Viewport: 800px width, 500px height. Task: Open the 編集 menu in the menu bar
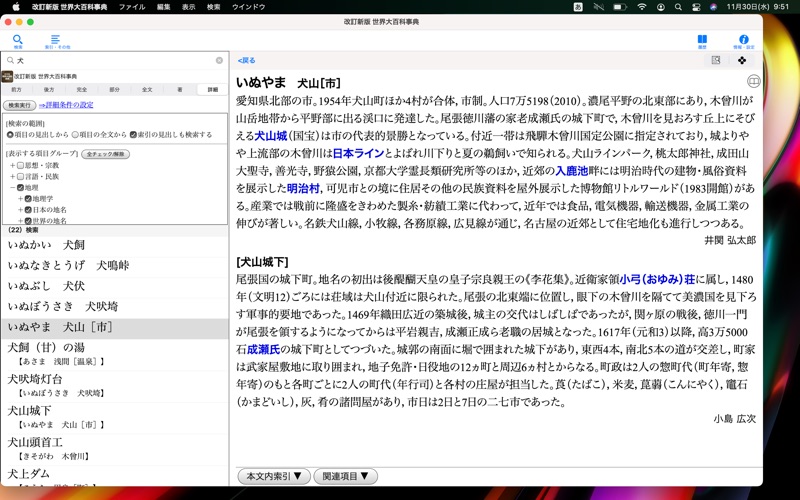coord(163,6)
